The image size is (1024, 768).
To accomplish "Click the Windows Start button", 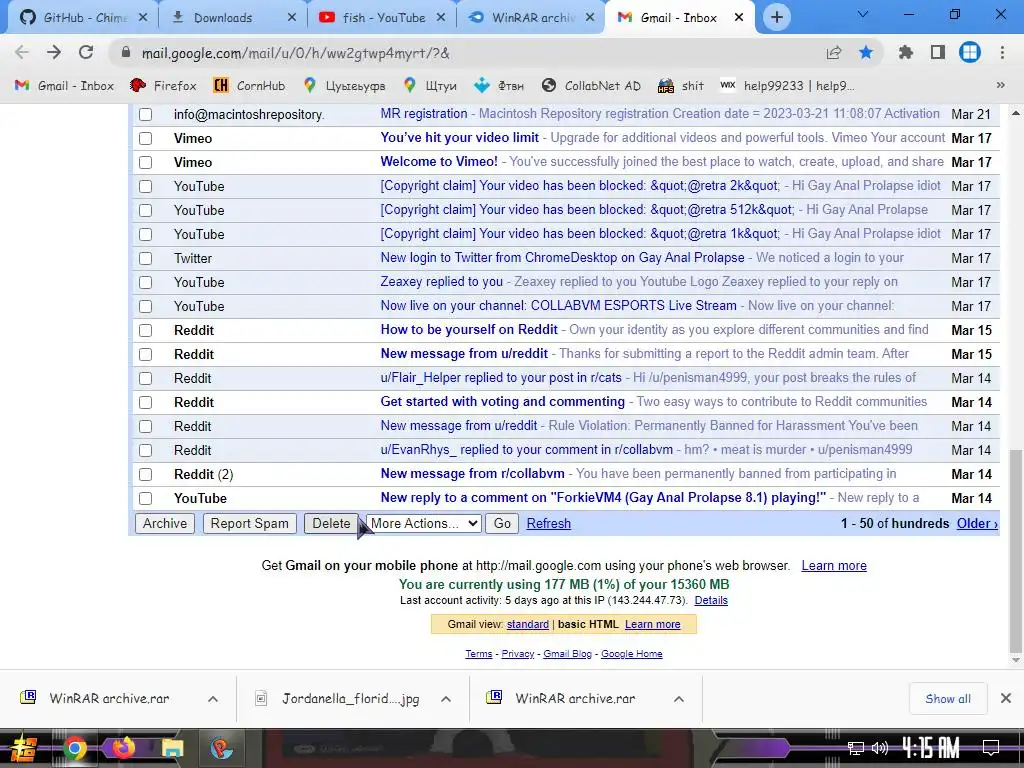I will tap(24, 748).
